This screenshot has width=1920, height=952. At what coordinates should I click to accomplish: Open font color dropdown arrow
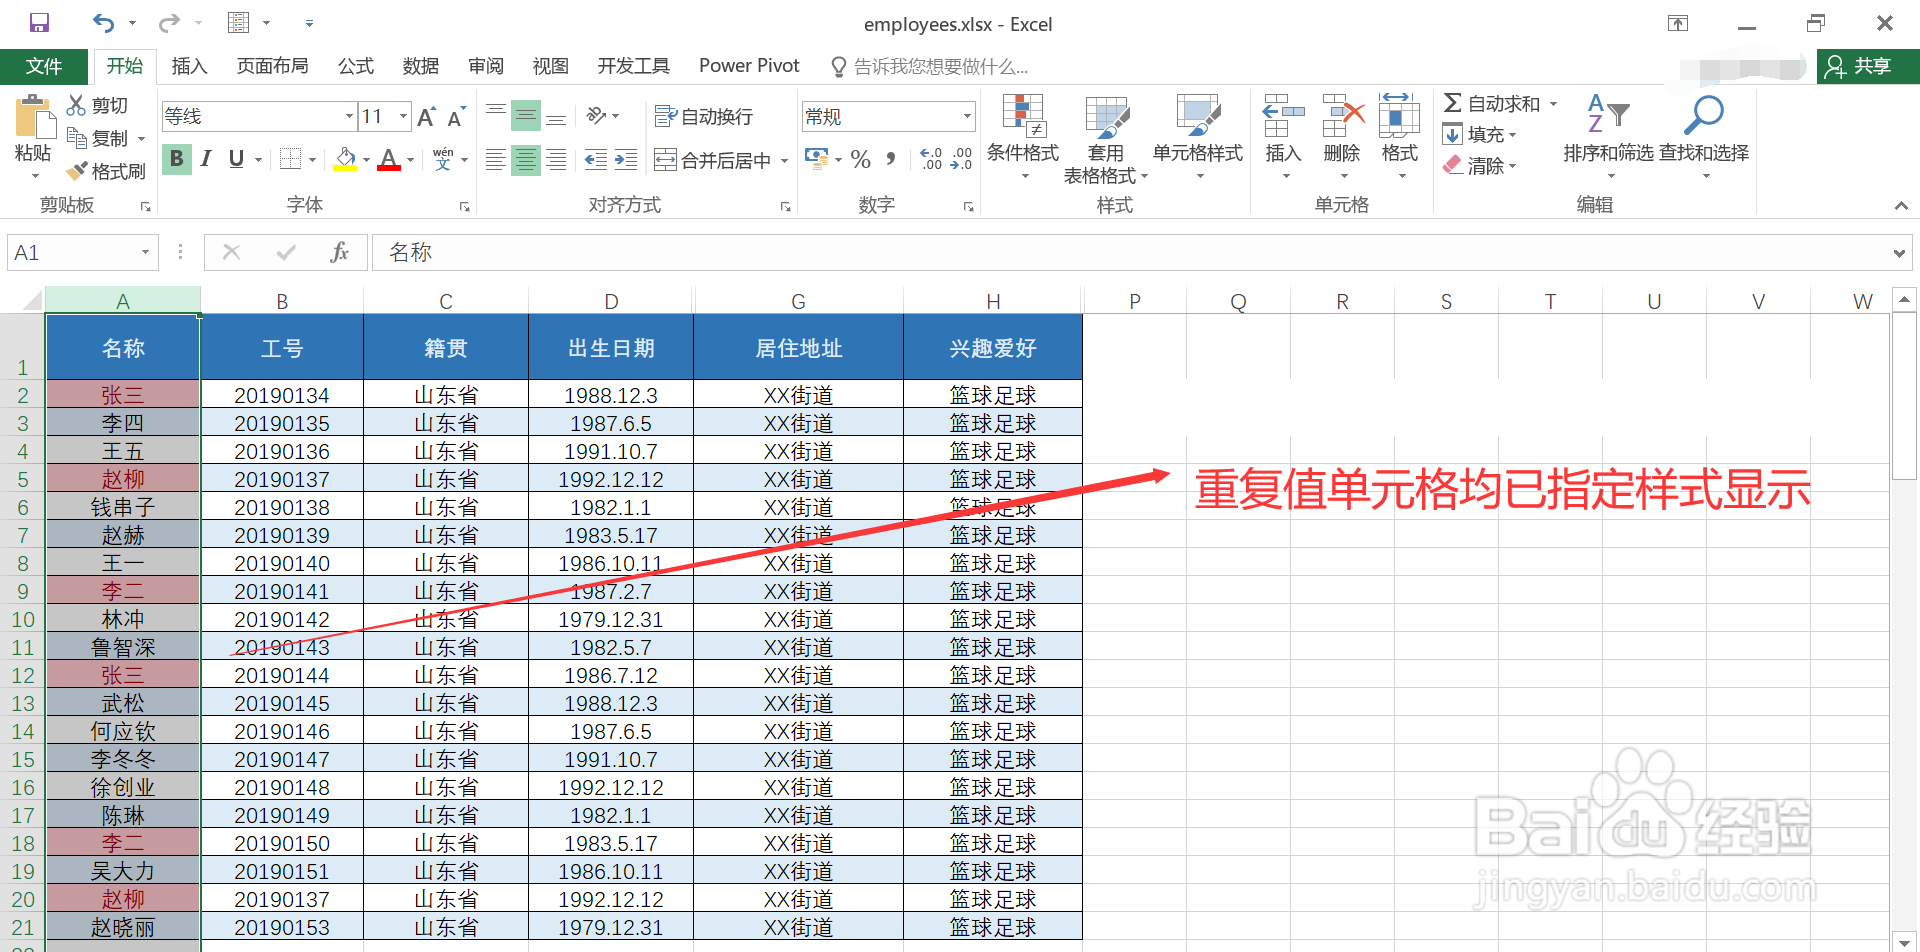(x=410, y=160)
